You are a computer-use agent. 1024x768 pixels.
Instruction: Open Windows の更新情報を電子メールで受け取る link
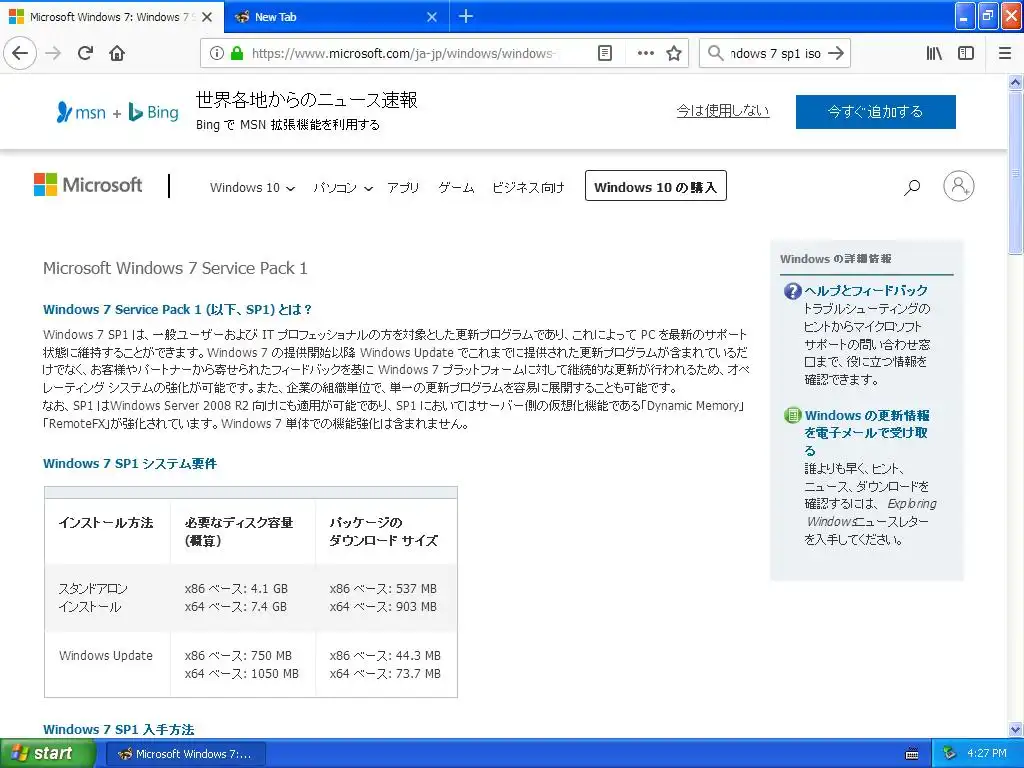[867, 433]
